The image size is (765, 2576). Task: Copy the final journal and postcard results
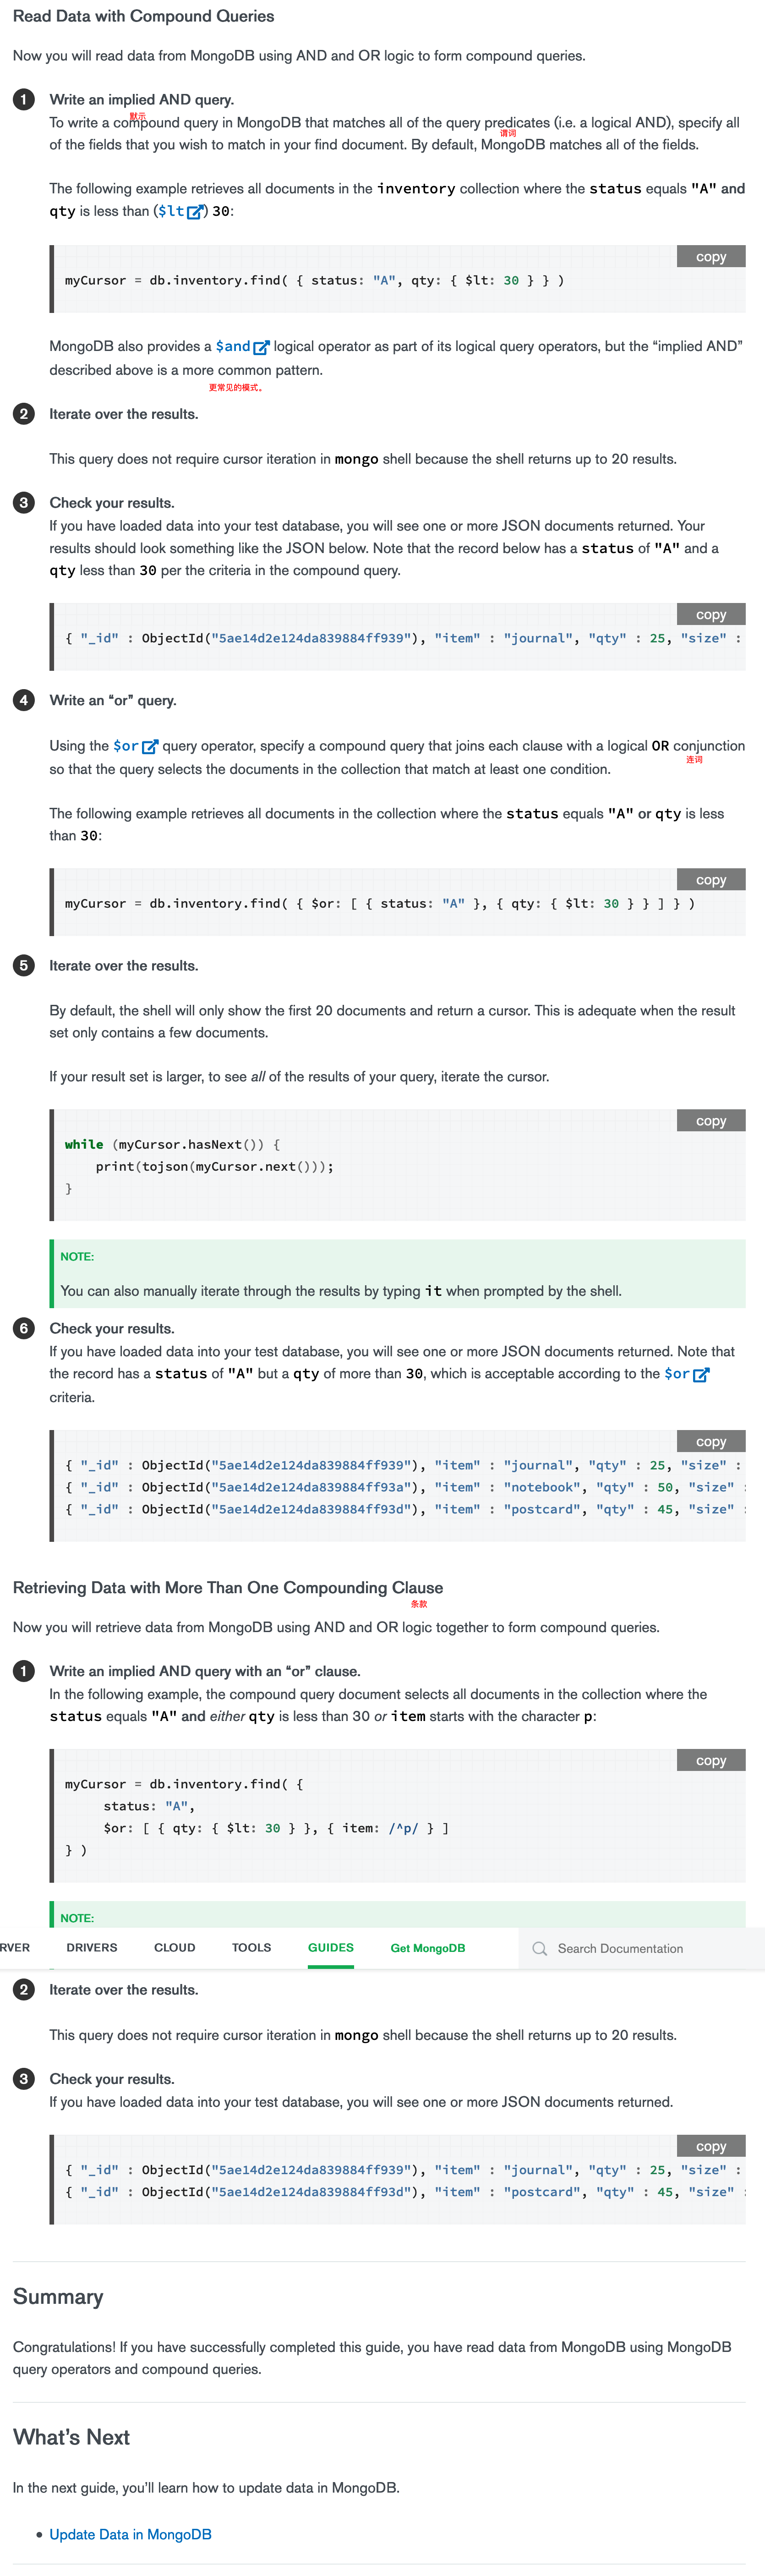point(710,2146)
